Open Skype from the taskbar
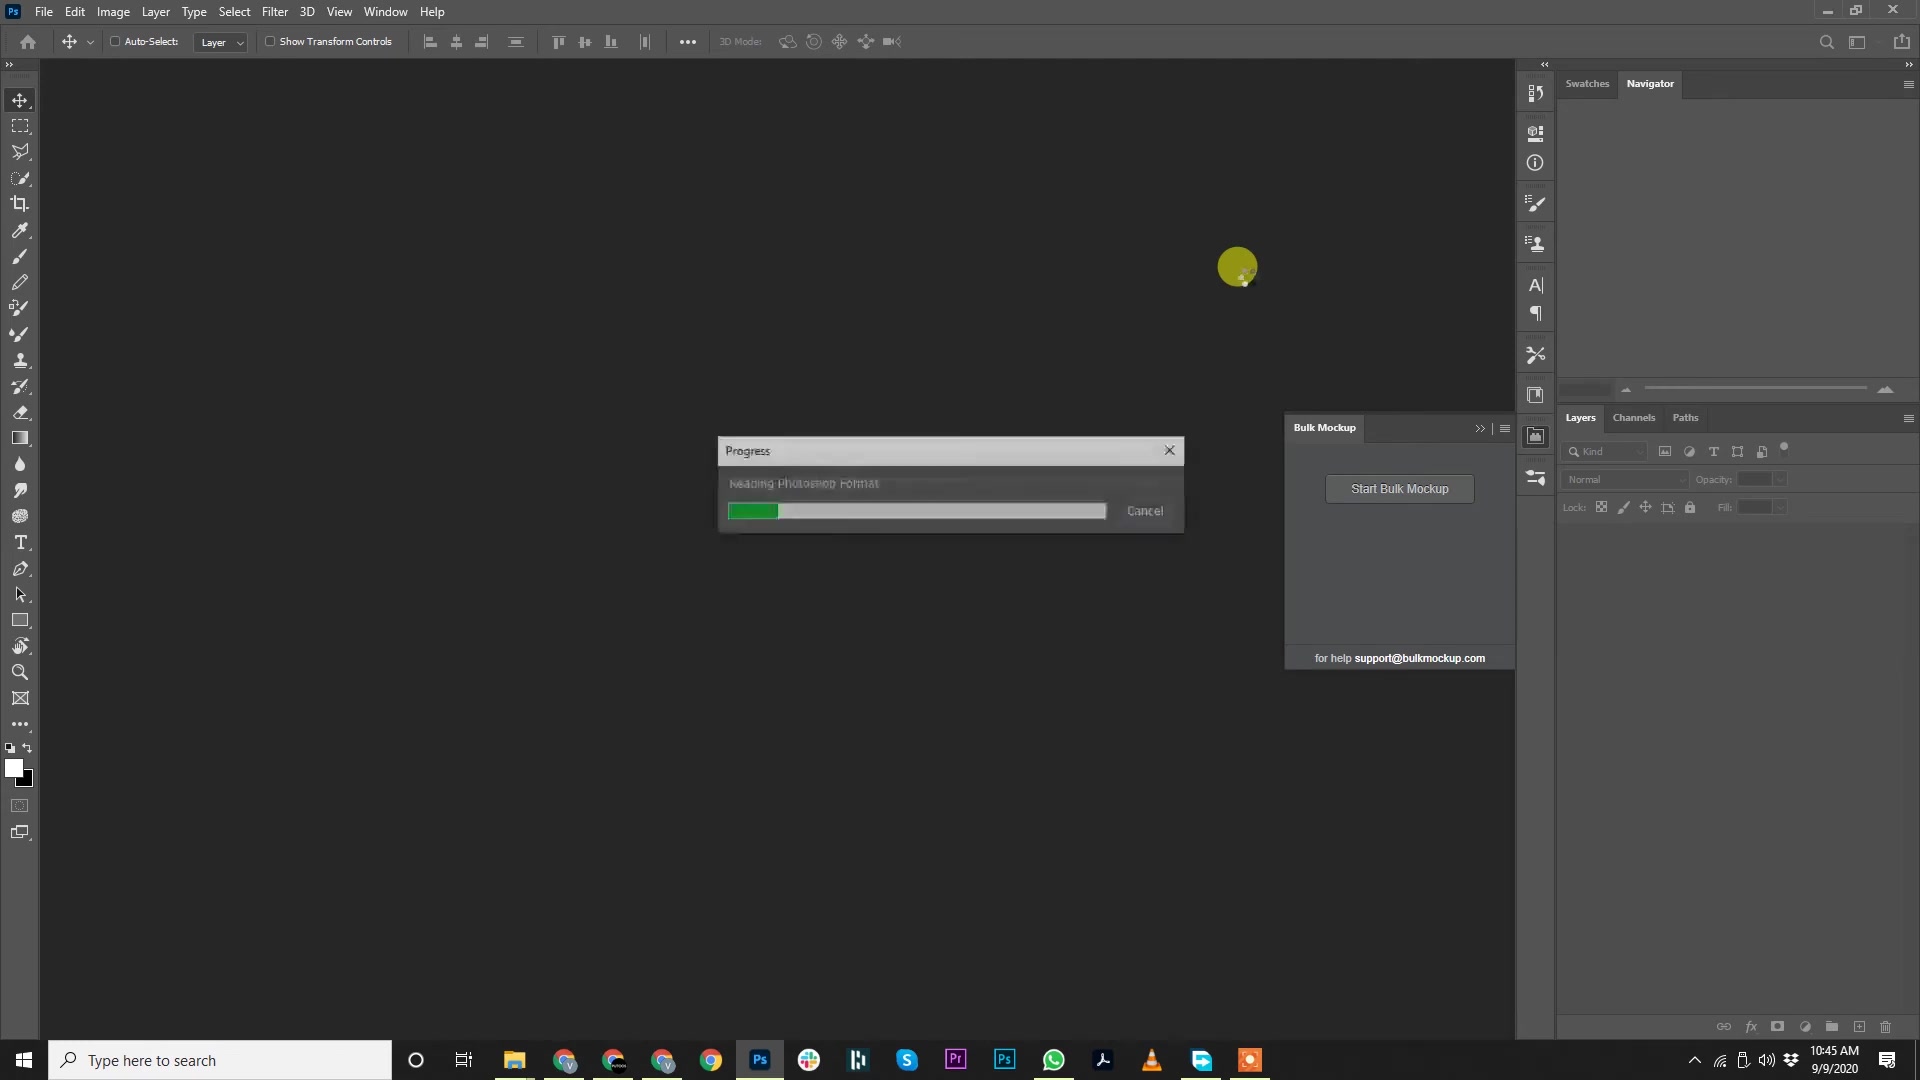The height and width of the screenshot is (1080, 1920). tap(907, 1059)
